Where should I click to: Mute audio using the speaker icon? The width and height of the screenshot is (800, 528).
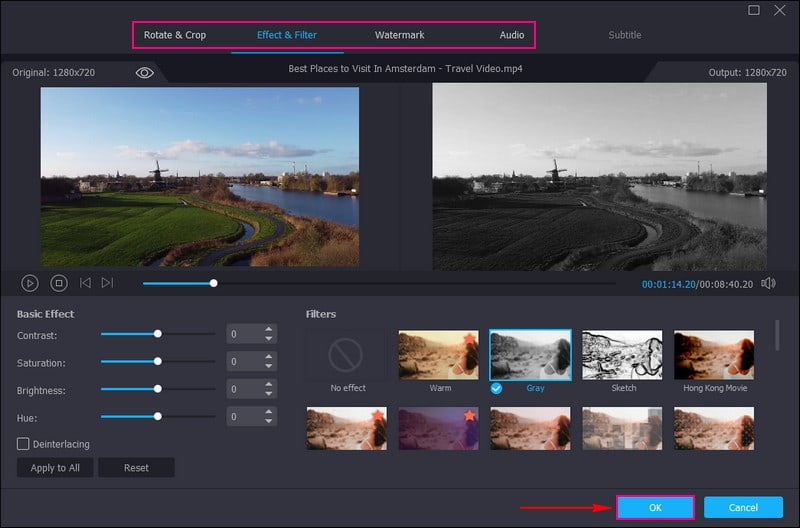(x=768, y=283)
